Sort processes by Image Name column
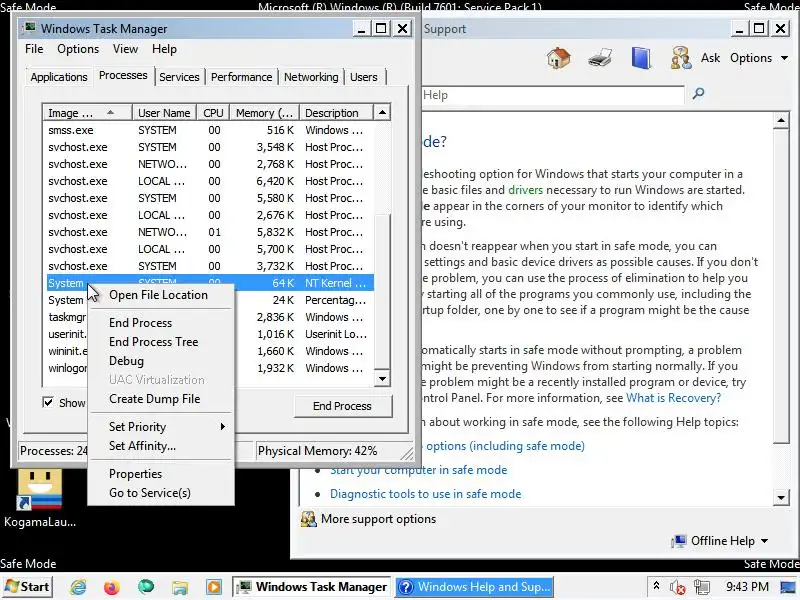The image size is (800, 600). coord(87,112)
